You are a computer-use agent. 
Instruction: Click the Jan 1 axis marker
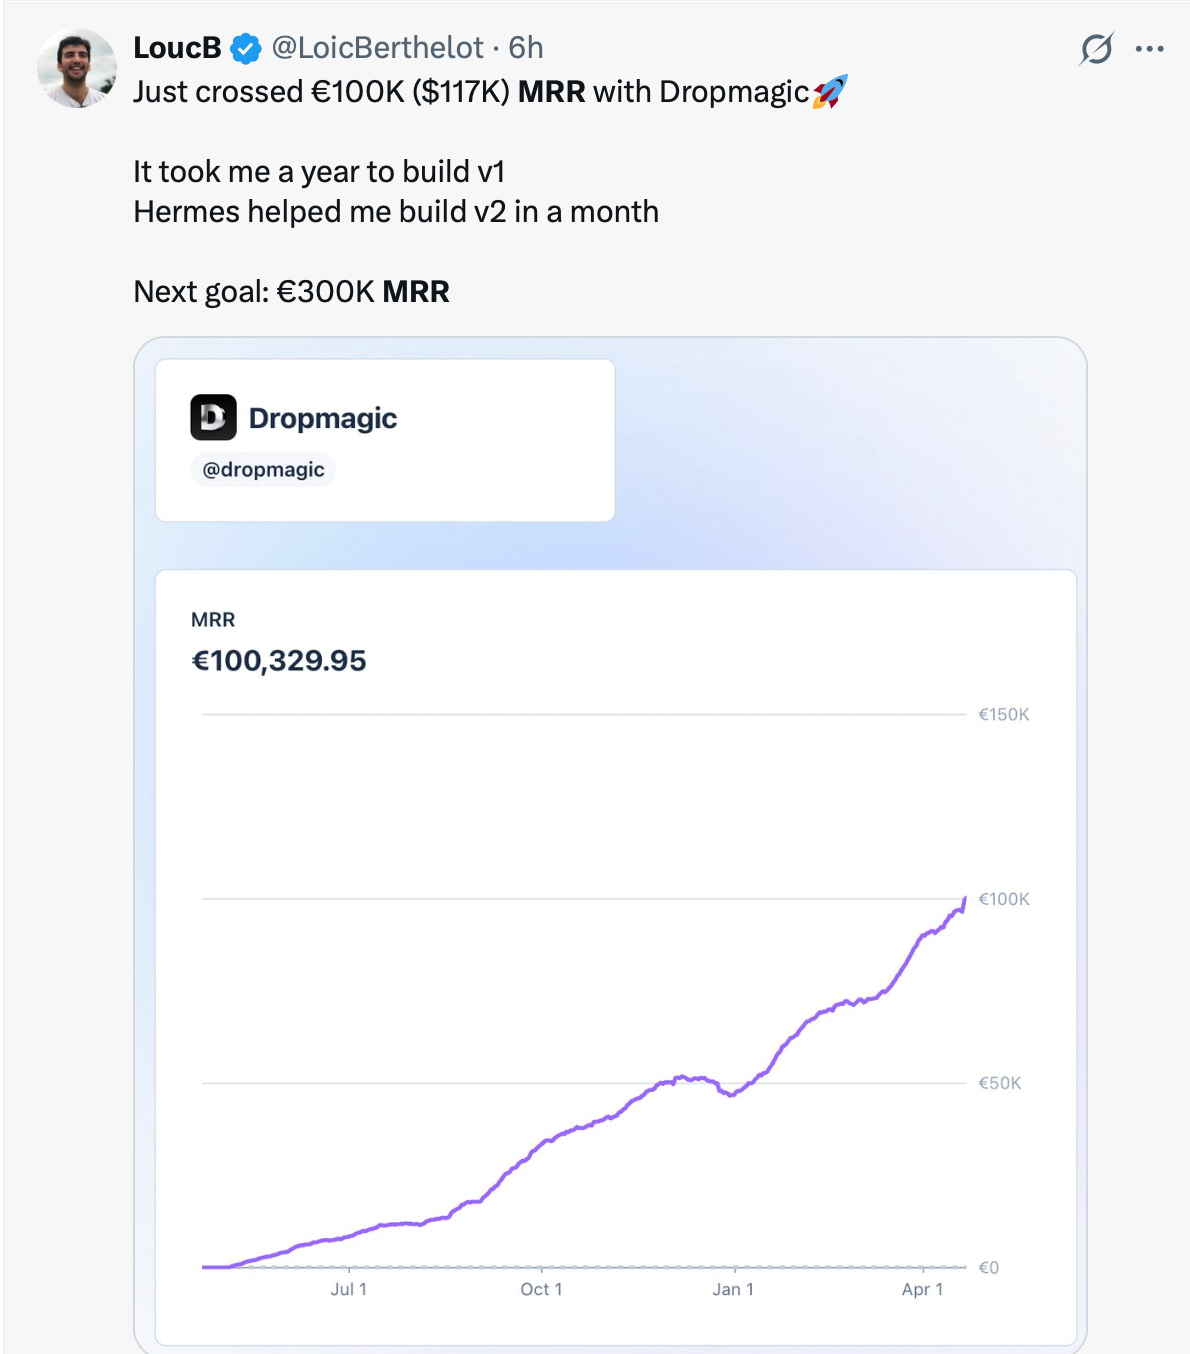click(734, 1289)
